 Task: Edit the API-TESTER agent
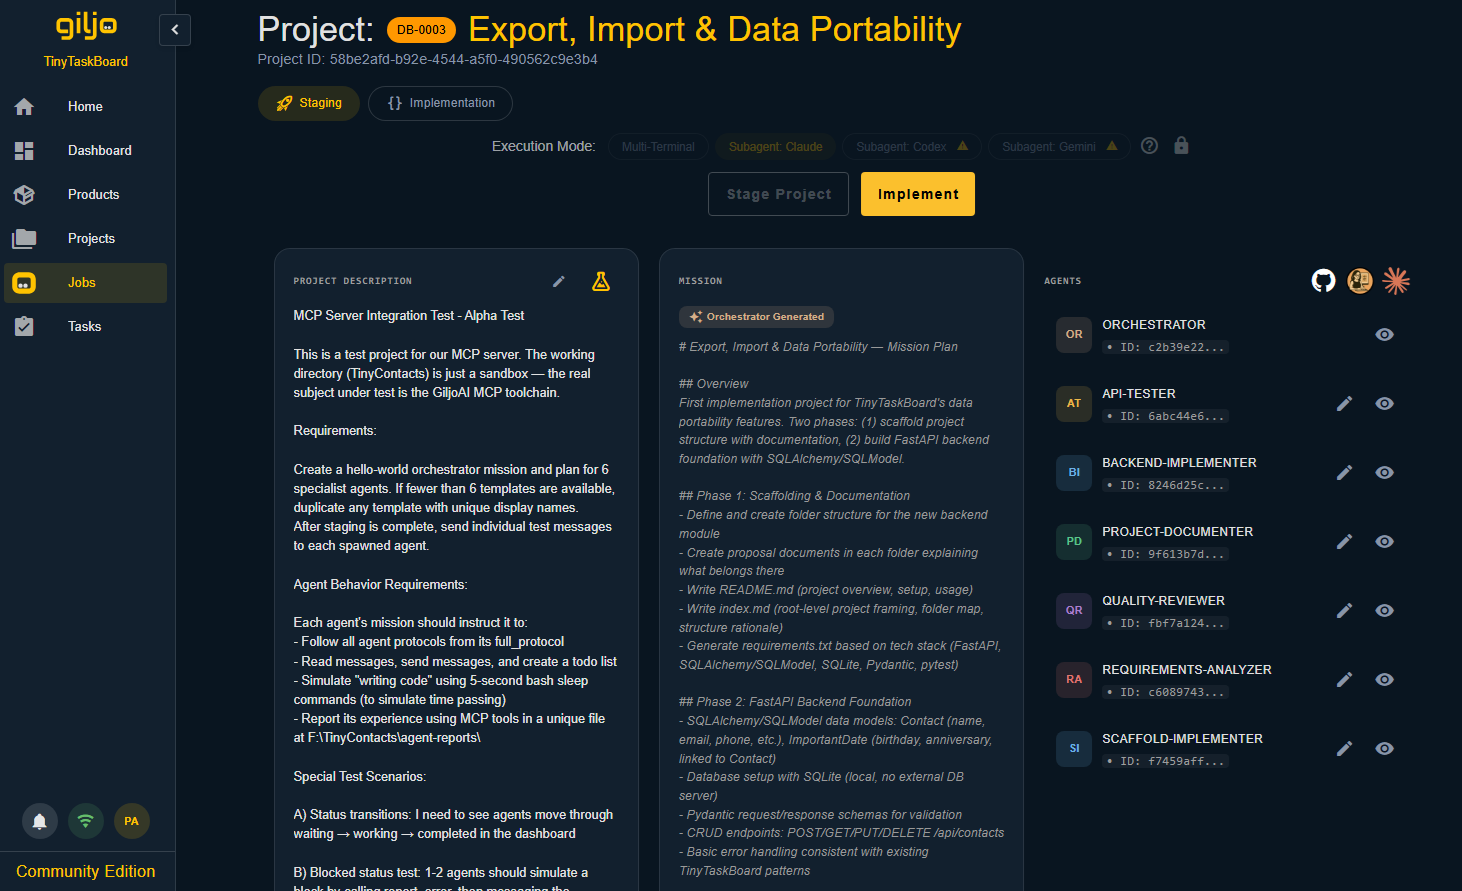click(1345, 404)
